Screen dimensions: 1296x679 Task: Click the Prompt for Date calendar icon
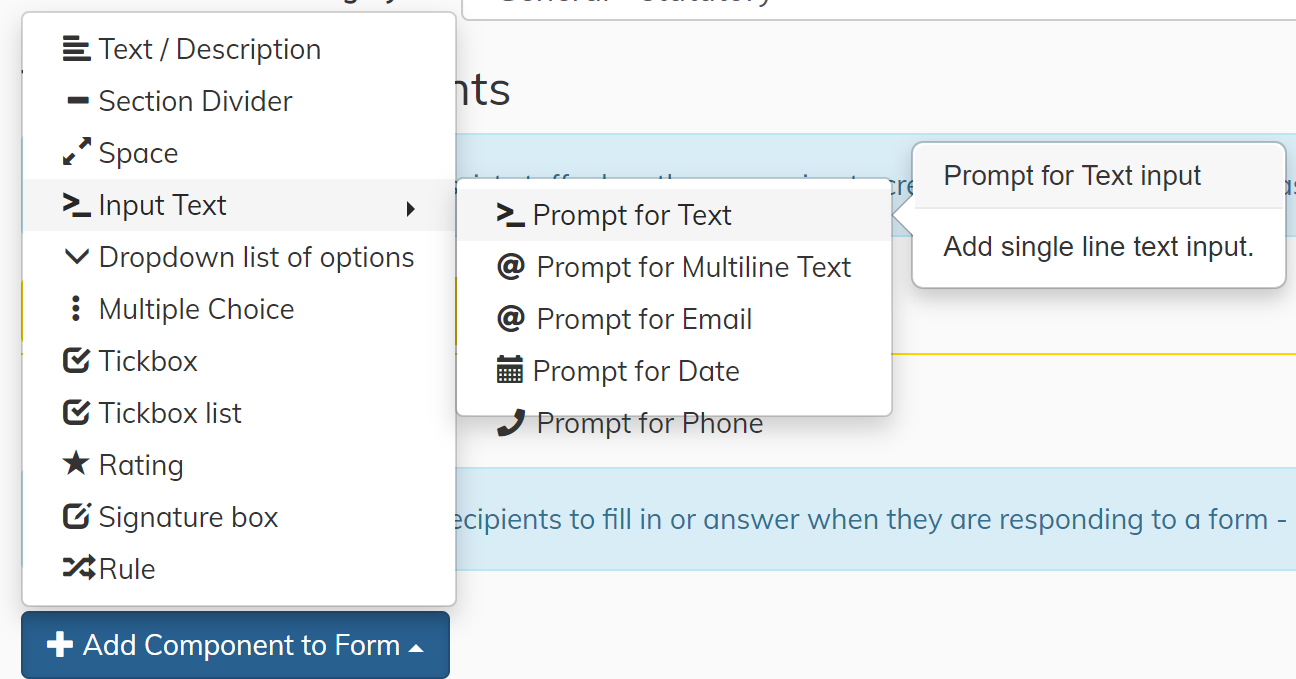point(510,371)
